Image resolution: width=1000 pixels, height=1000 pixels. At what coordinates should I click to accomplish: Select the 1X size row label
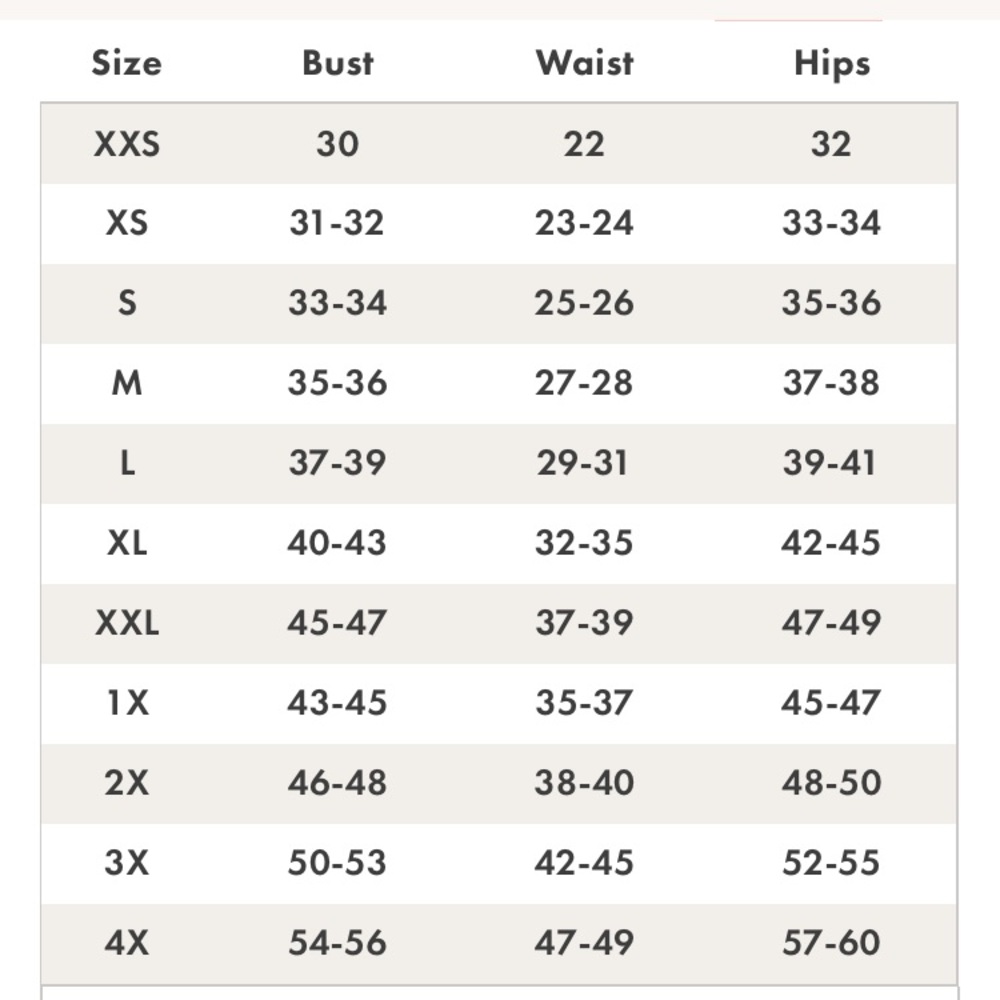pos(128,703)
